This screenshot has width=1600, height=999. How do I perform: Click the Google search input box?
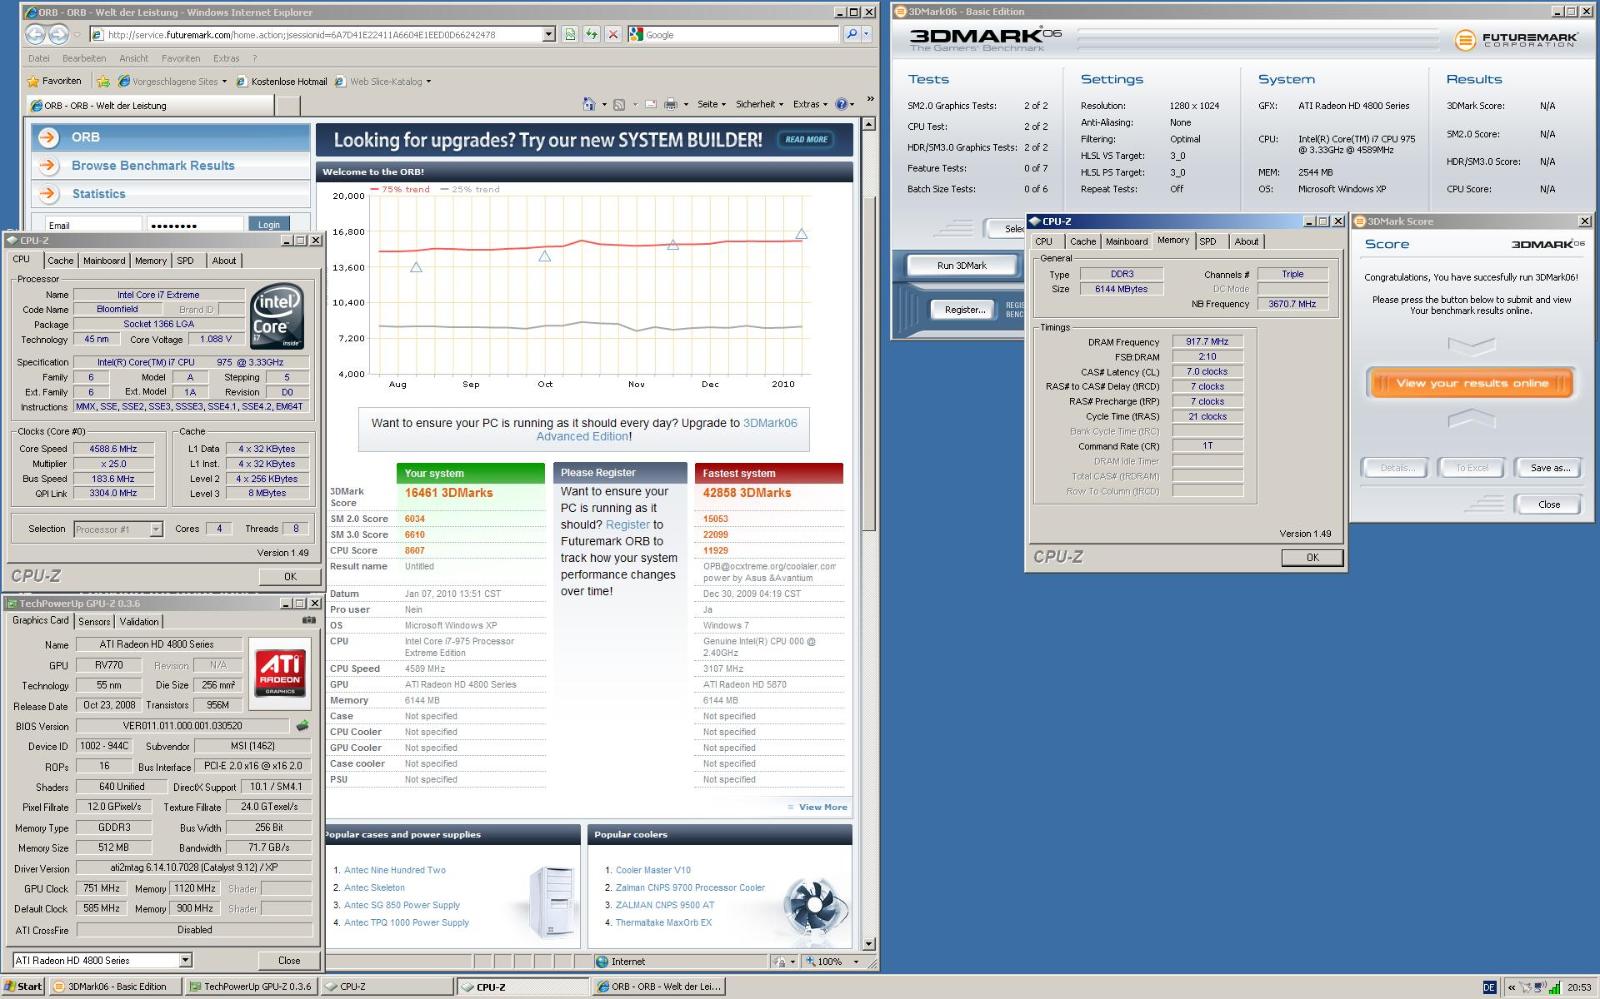point(733,34)
